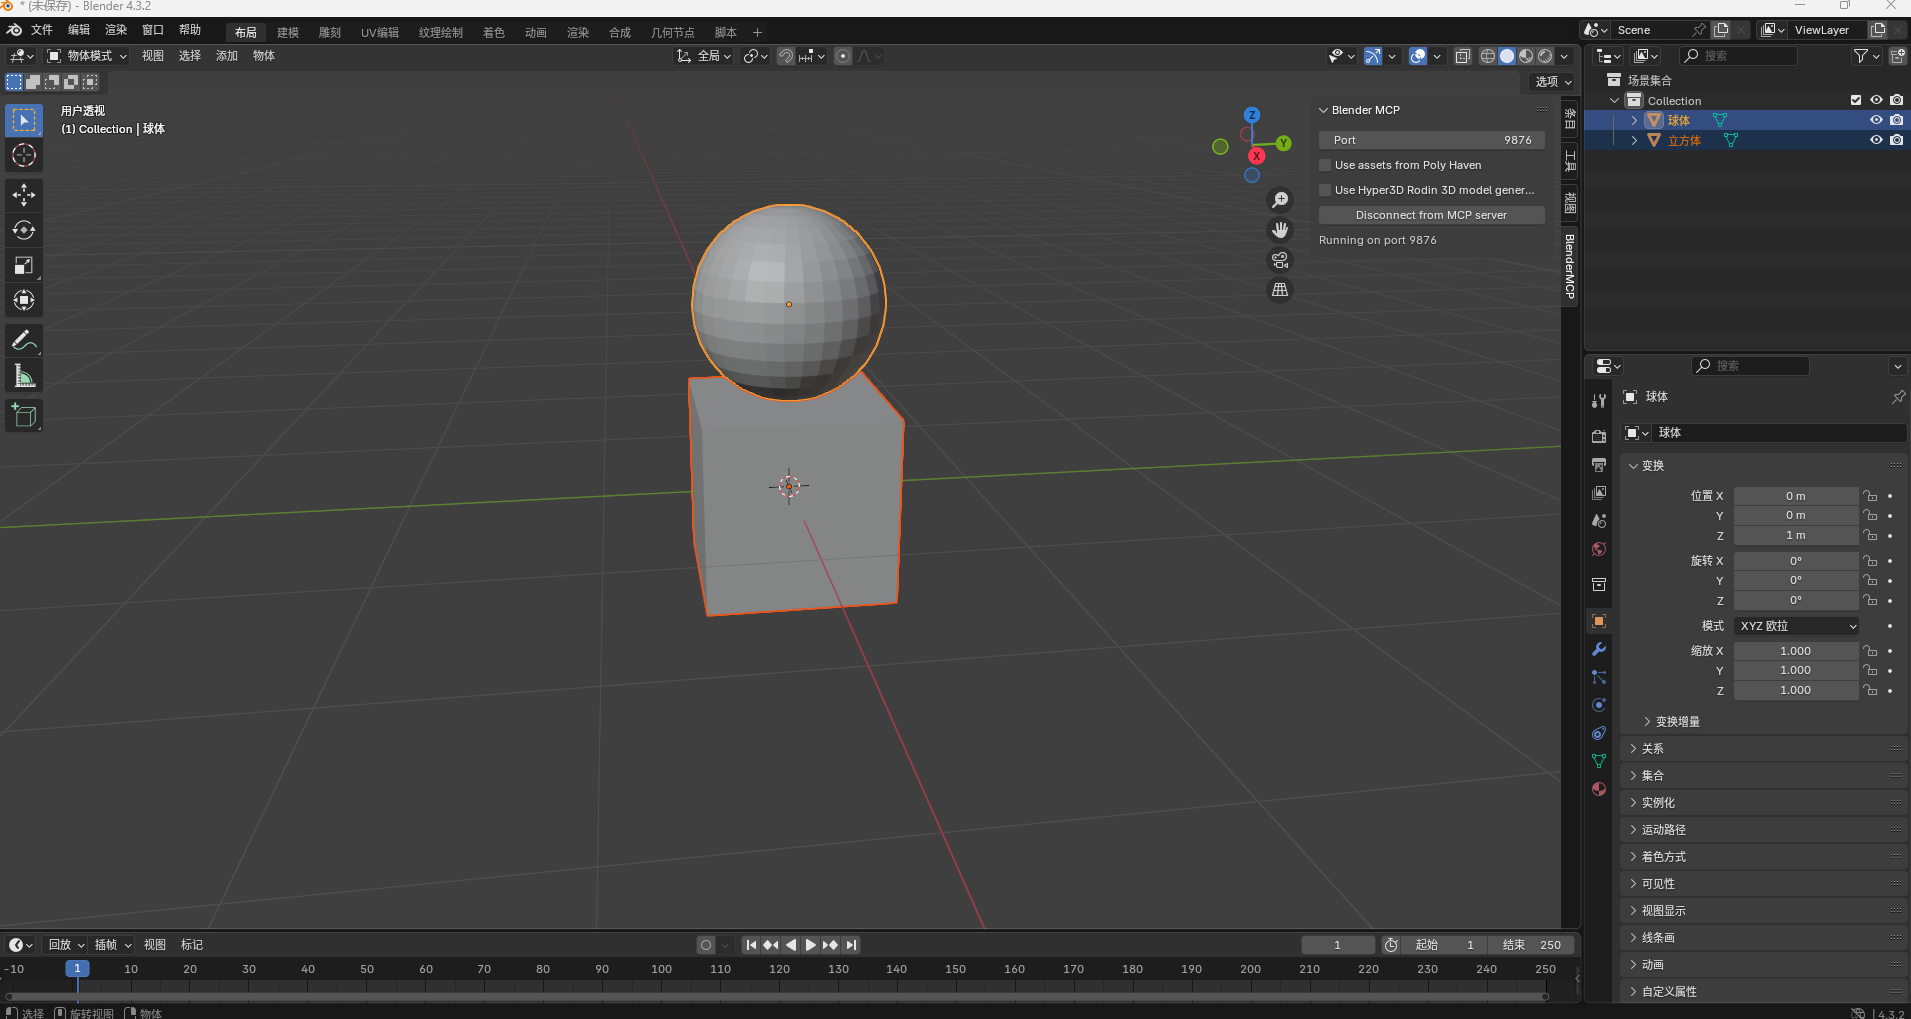Image resolution: width=1911 pixels, height=1019 pixels.
Task: Select the Move tool in the toolbar
Action: [23, 195]
